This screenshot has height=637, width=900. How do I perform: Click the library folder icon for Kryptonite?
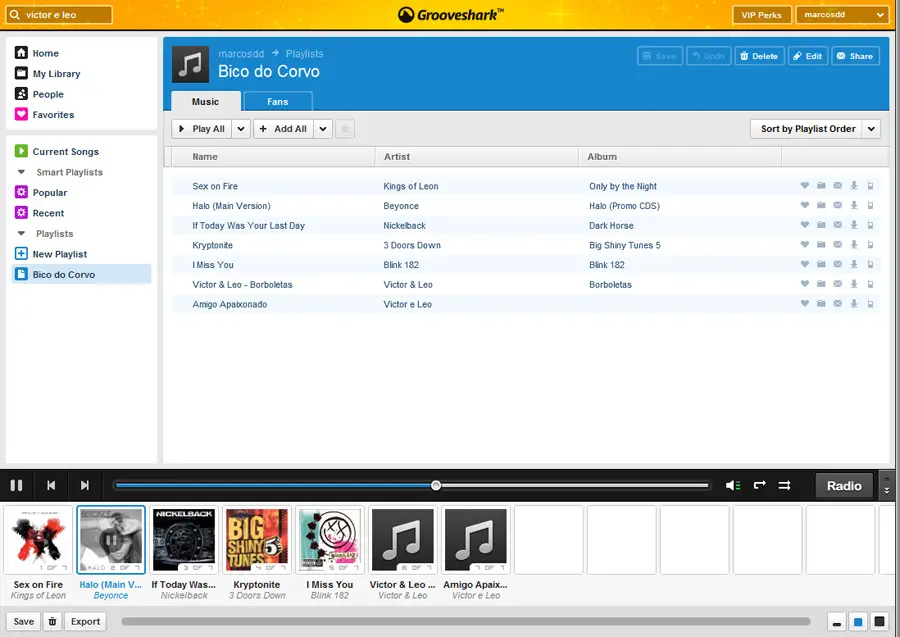point(821,244)
